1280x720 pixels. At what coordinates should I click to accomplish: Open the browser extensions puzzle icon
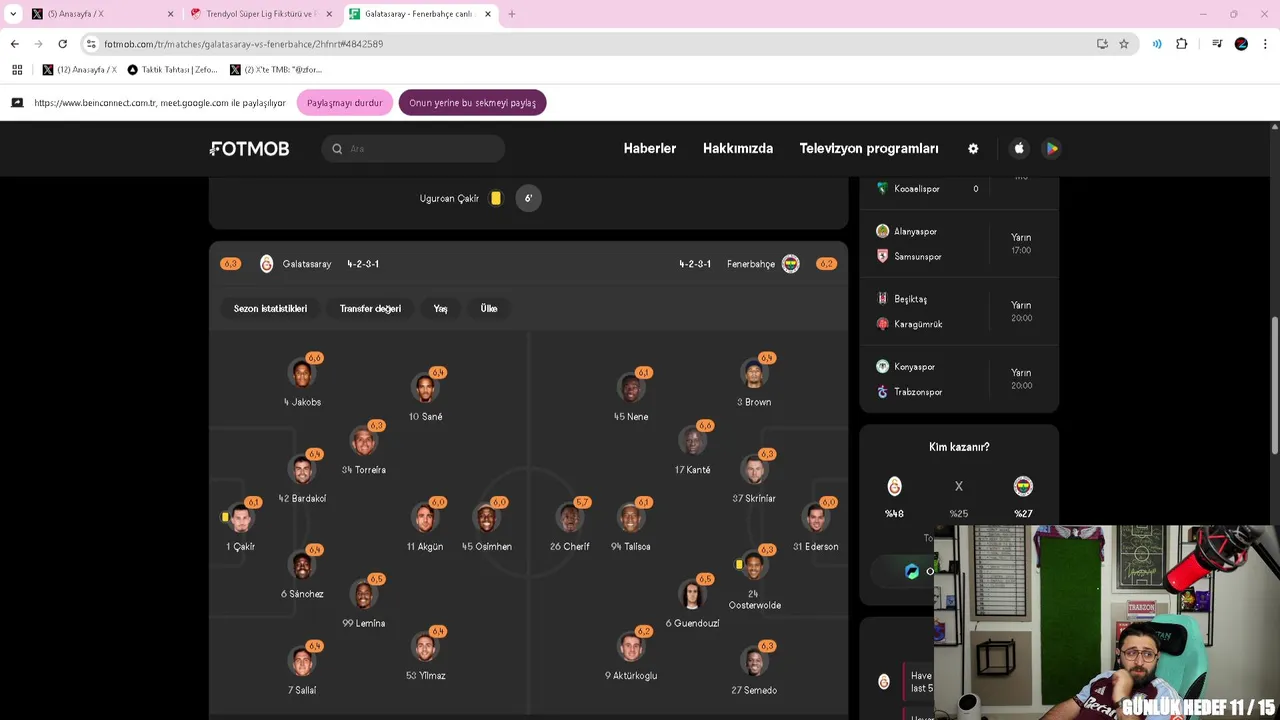(x=1181, y=44)
